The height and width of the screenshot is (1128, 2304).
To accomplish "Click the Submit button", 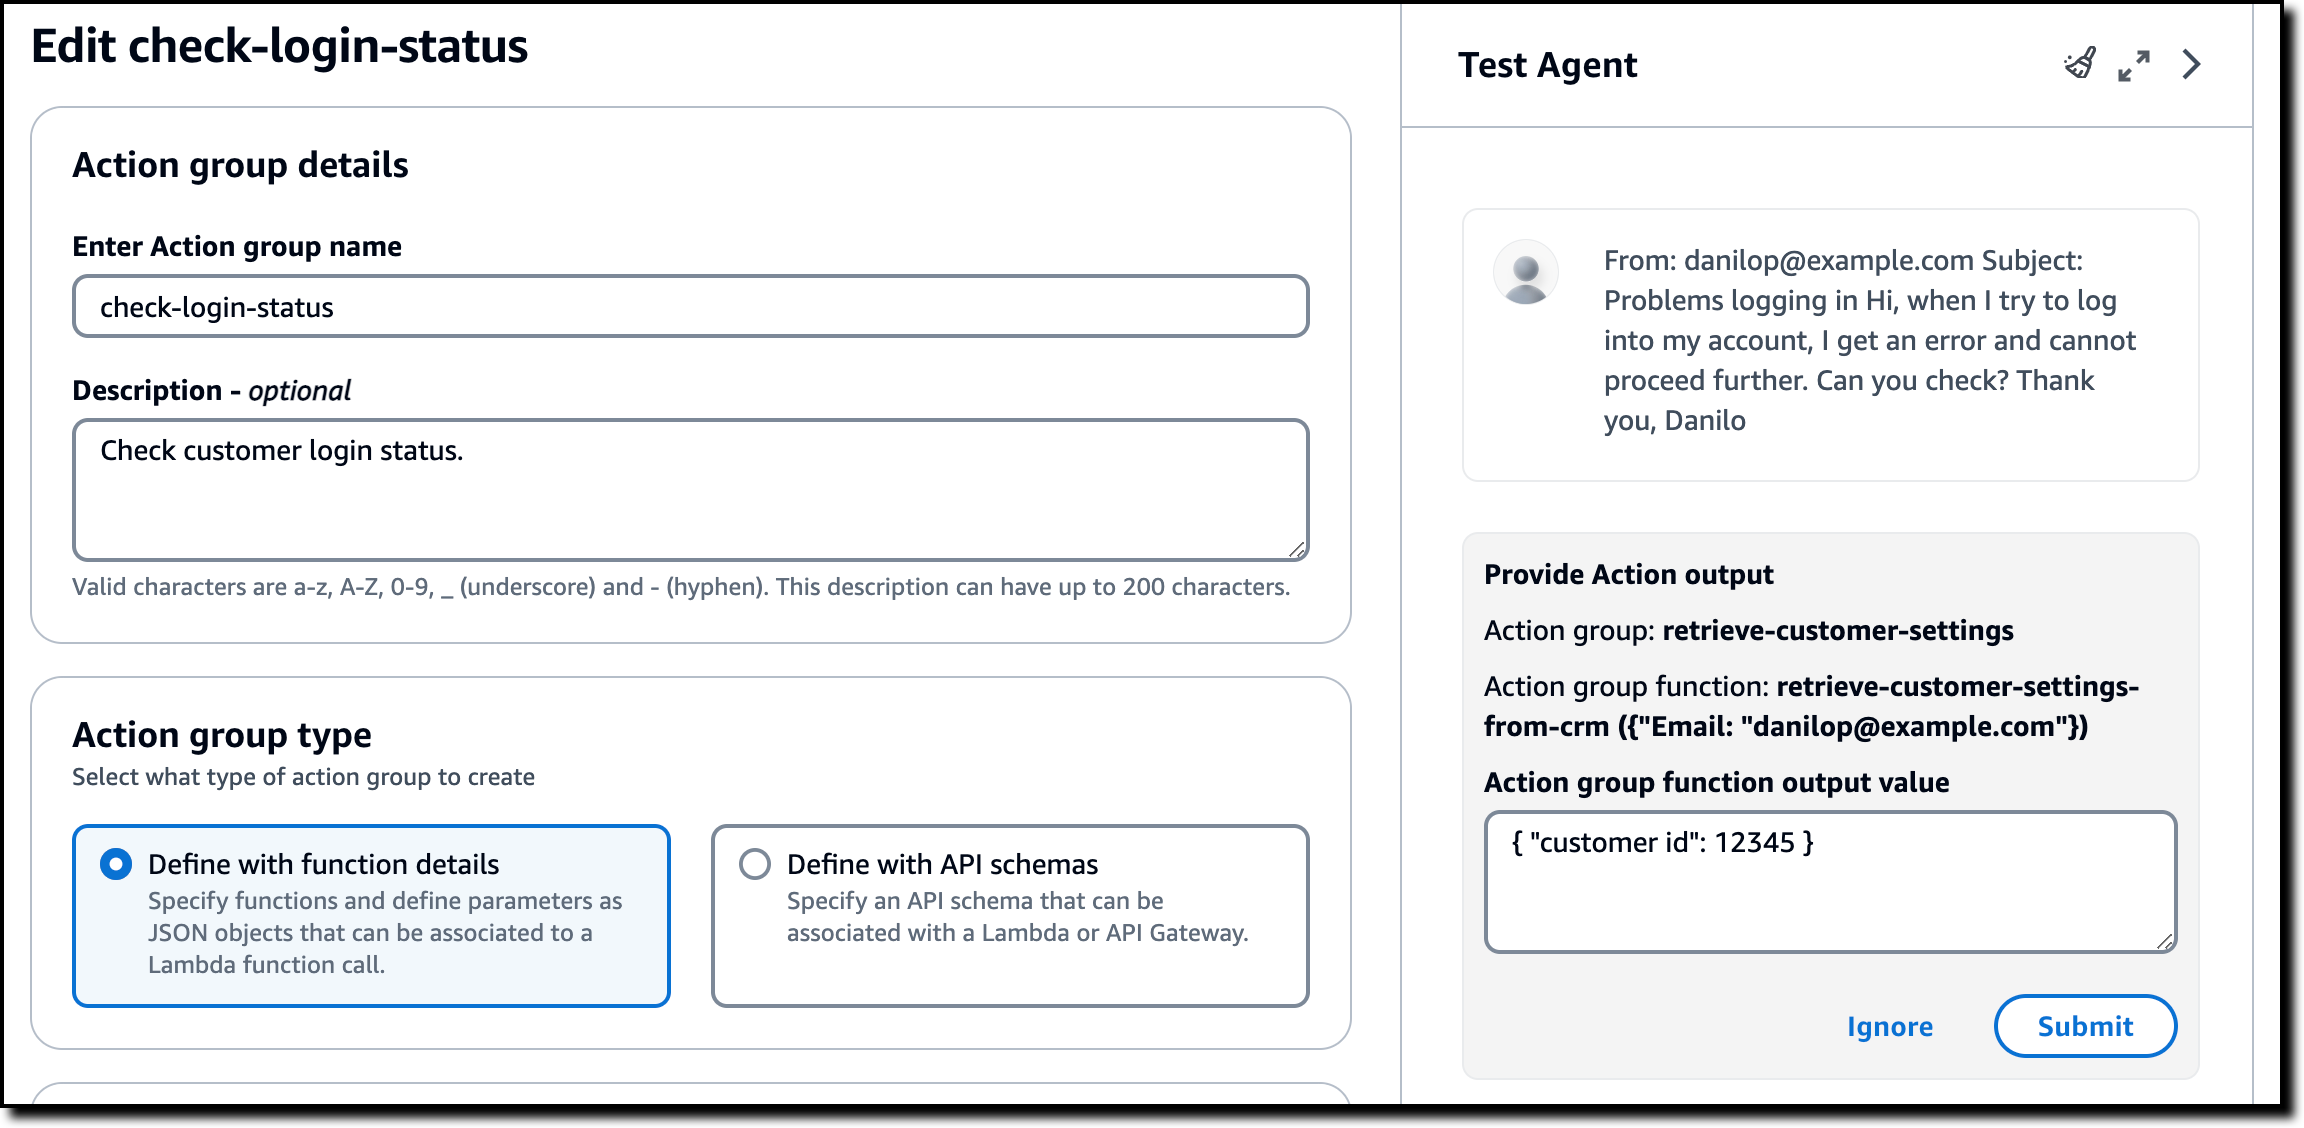I will pos(2085,1026).
